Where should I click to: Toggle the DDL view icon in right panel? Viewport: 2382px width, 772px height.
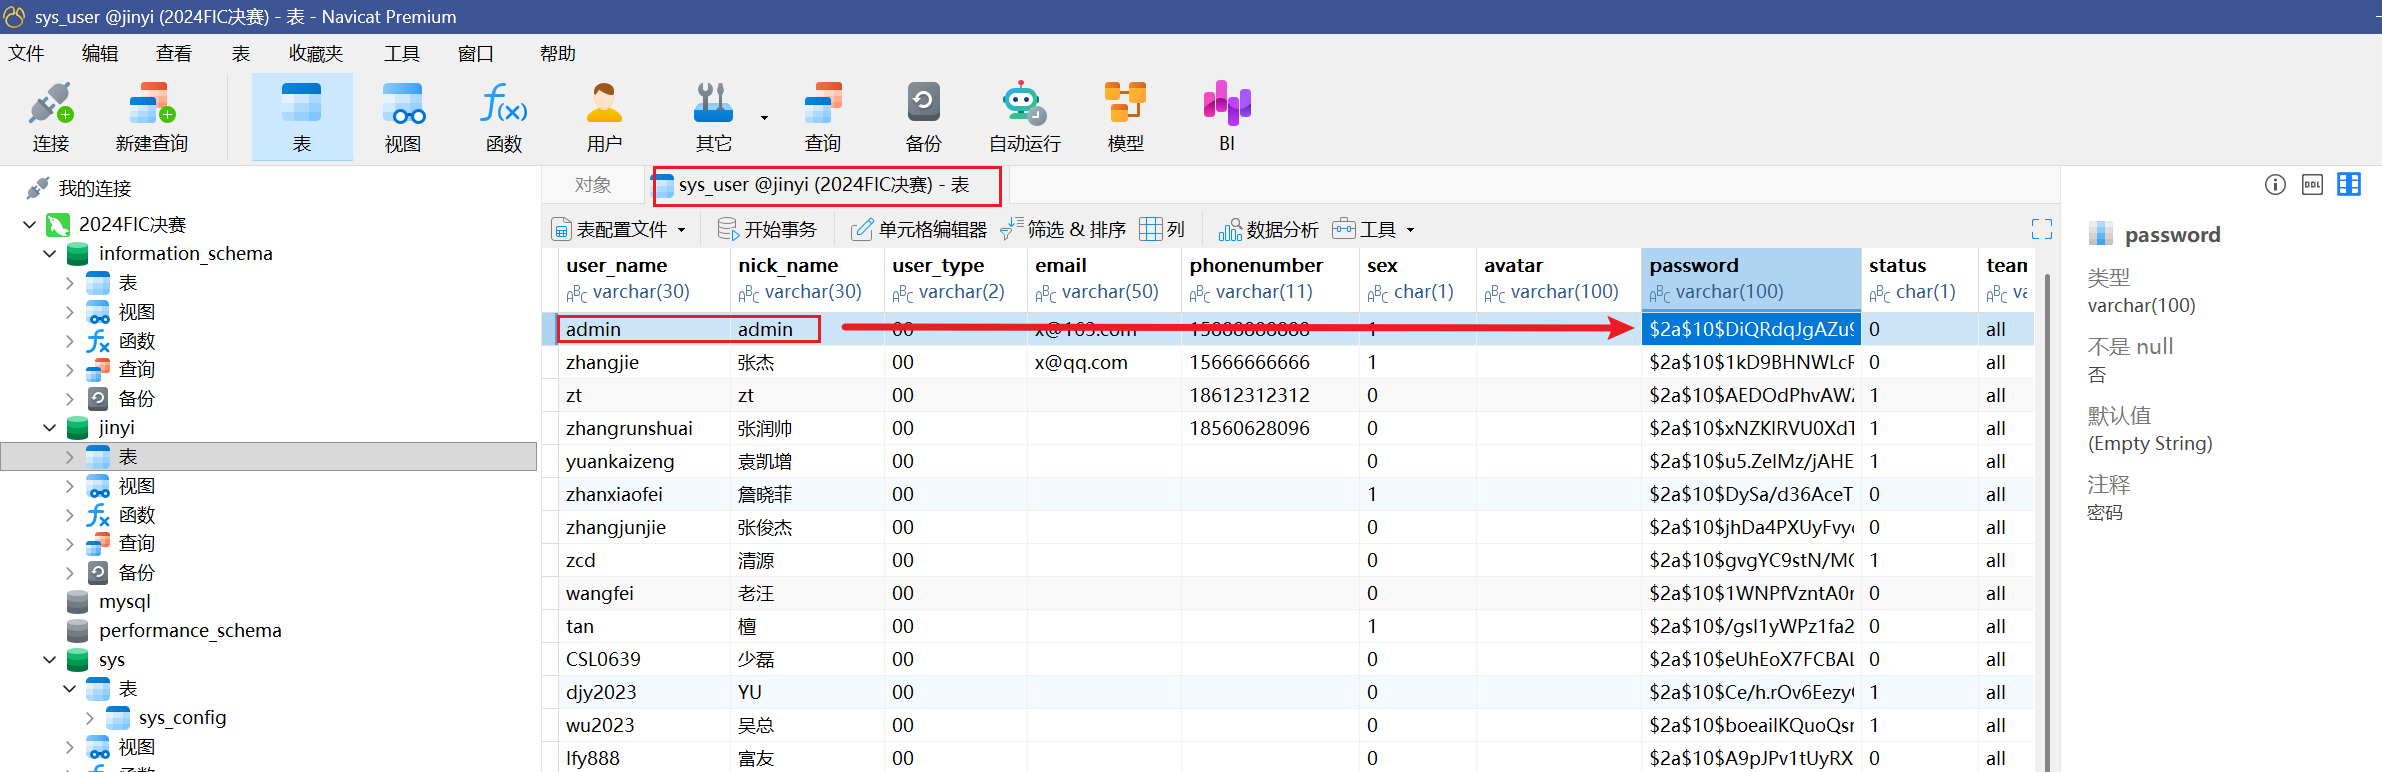pos(2312,185)
